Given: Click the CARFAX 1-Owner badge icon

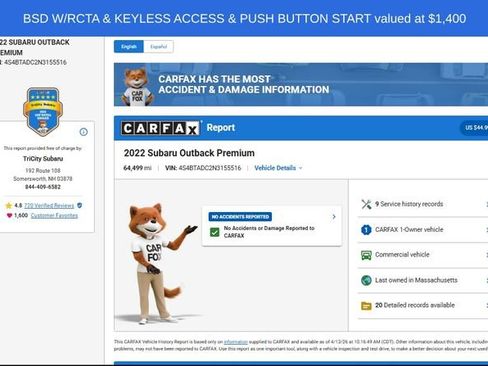Looking at the screenshot, I should point(366,230).
